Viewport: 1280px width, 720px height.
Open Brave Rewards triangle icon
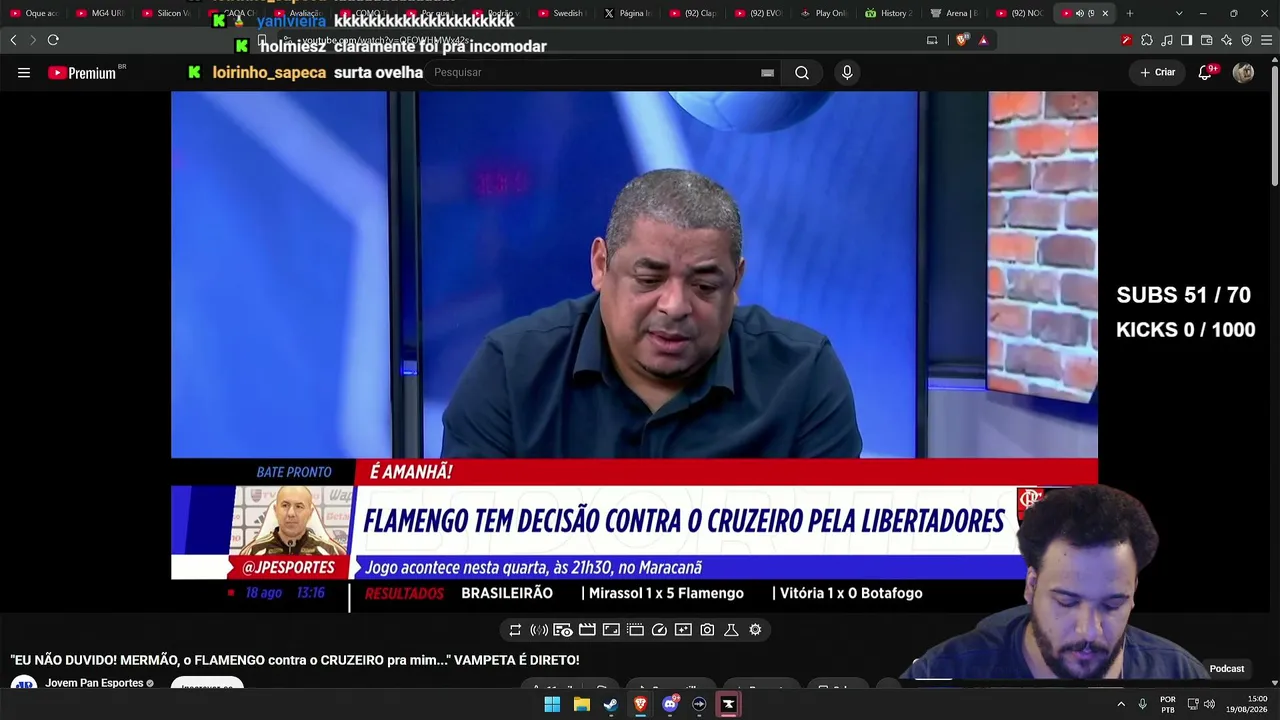tap(983, 40)
